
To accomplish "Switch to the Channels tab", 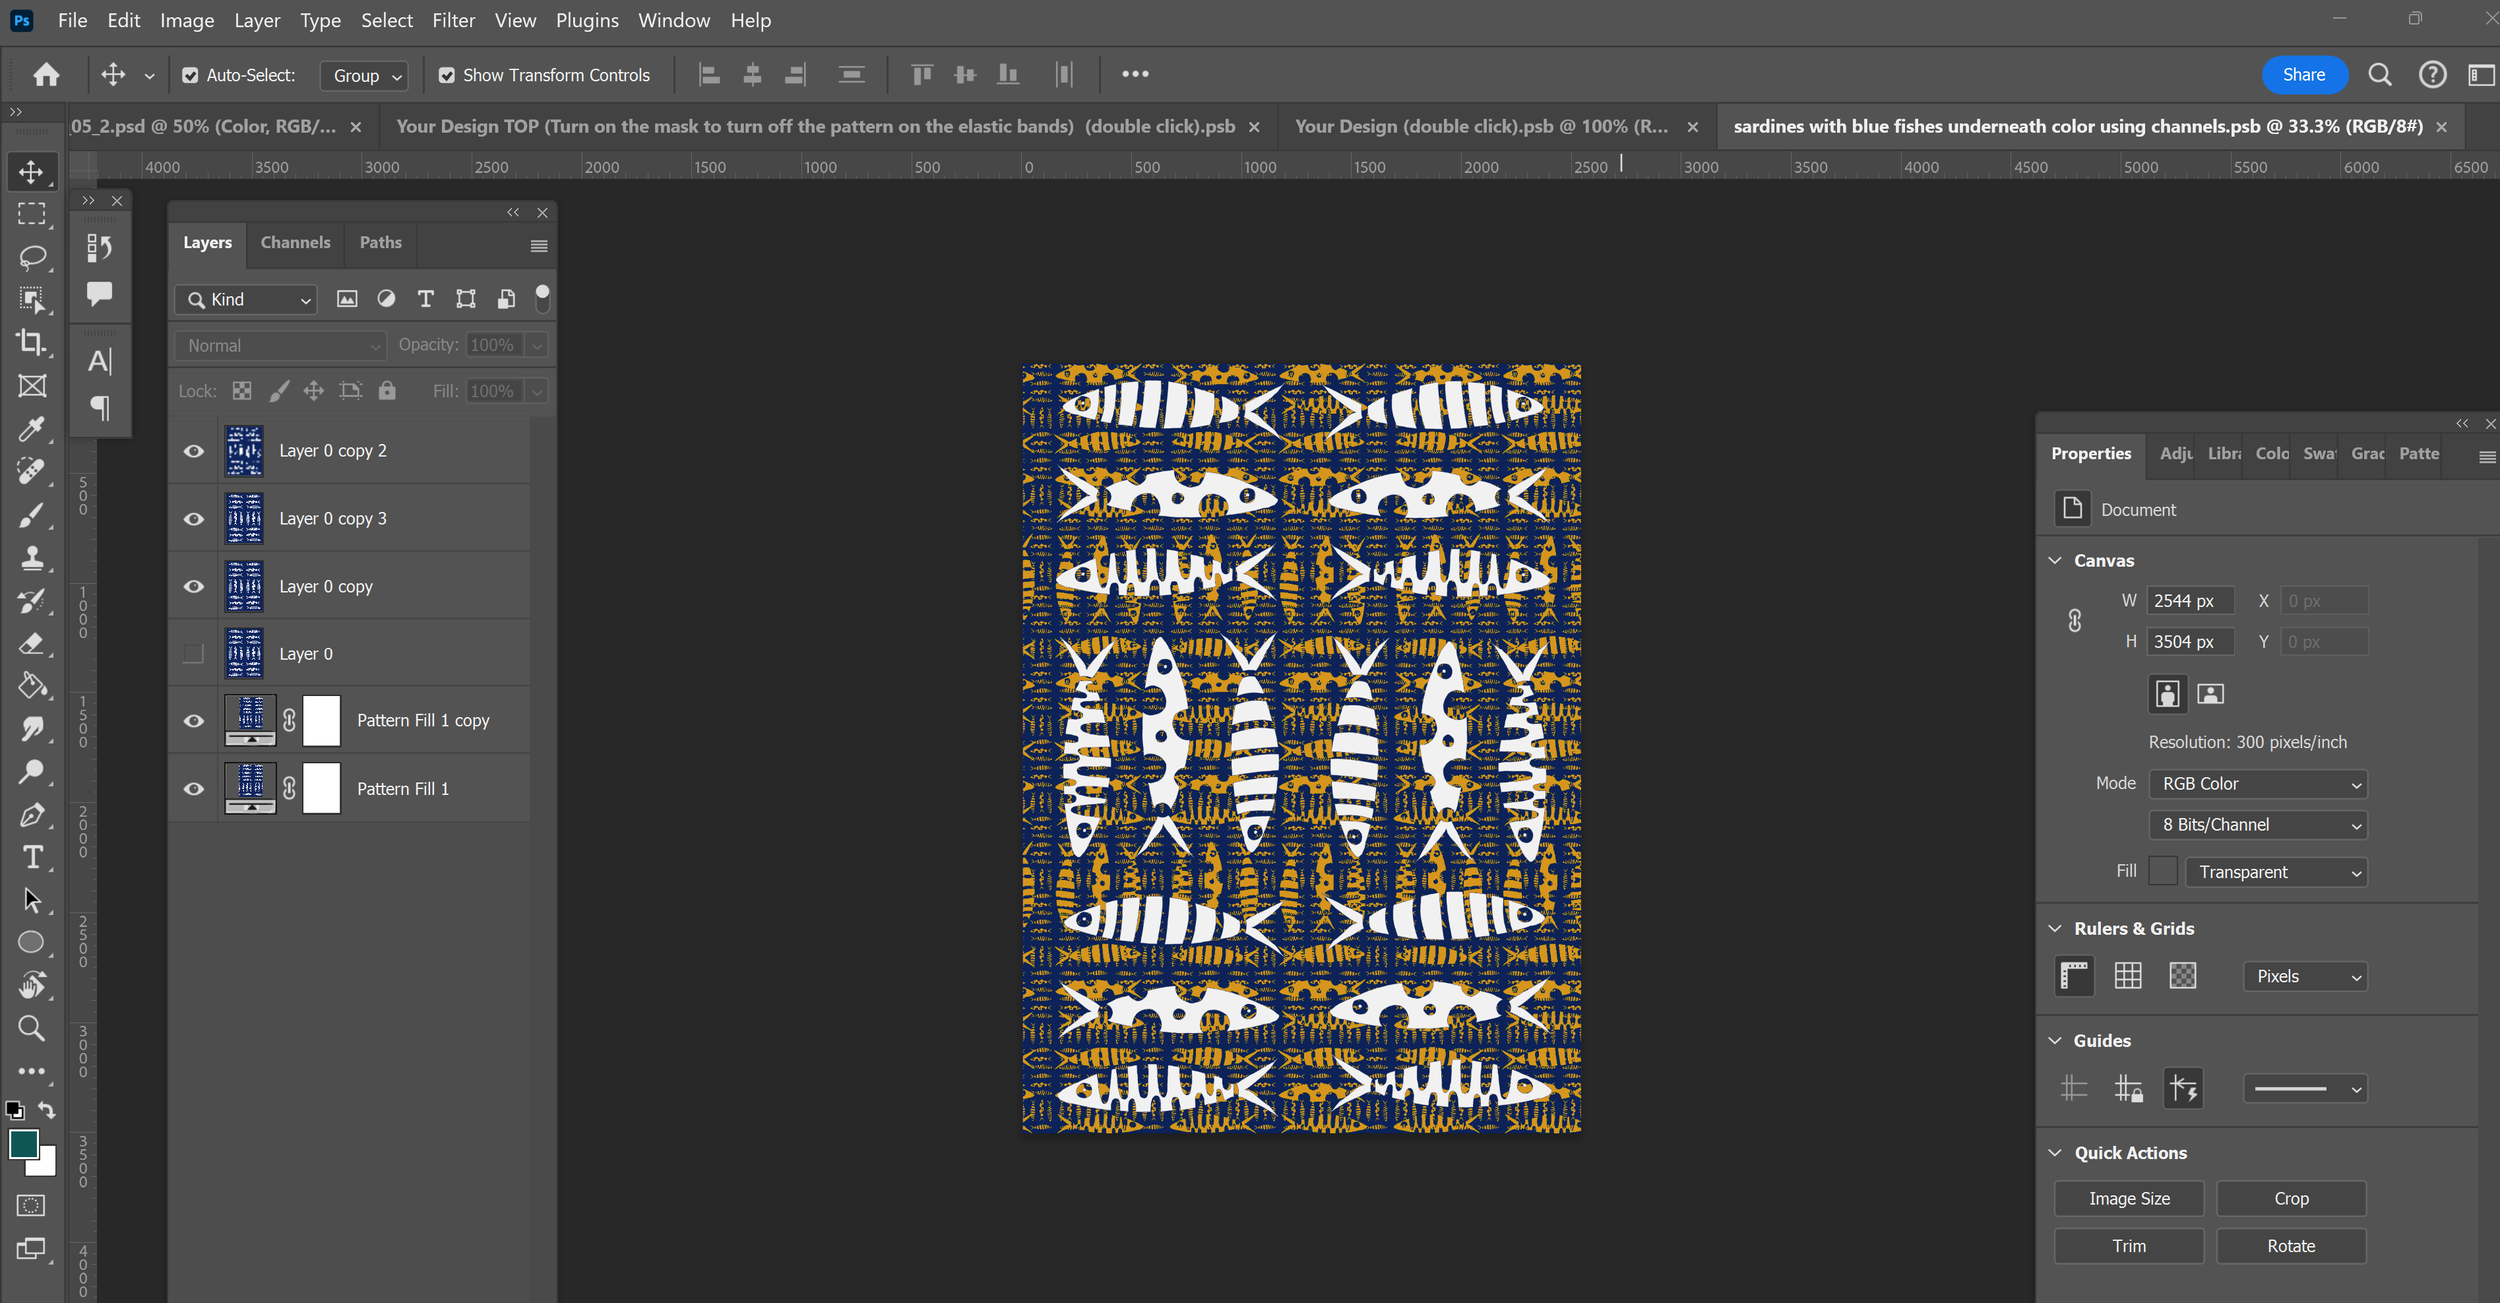I will pos(295,243).
